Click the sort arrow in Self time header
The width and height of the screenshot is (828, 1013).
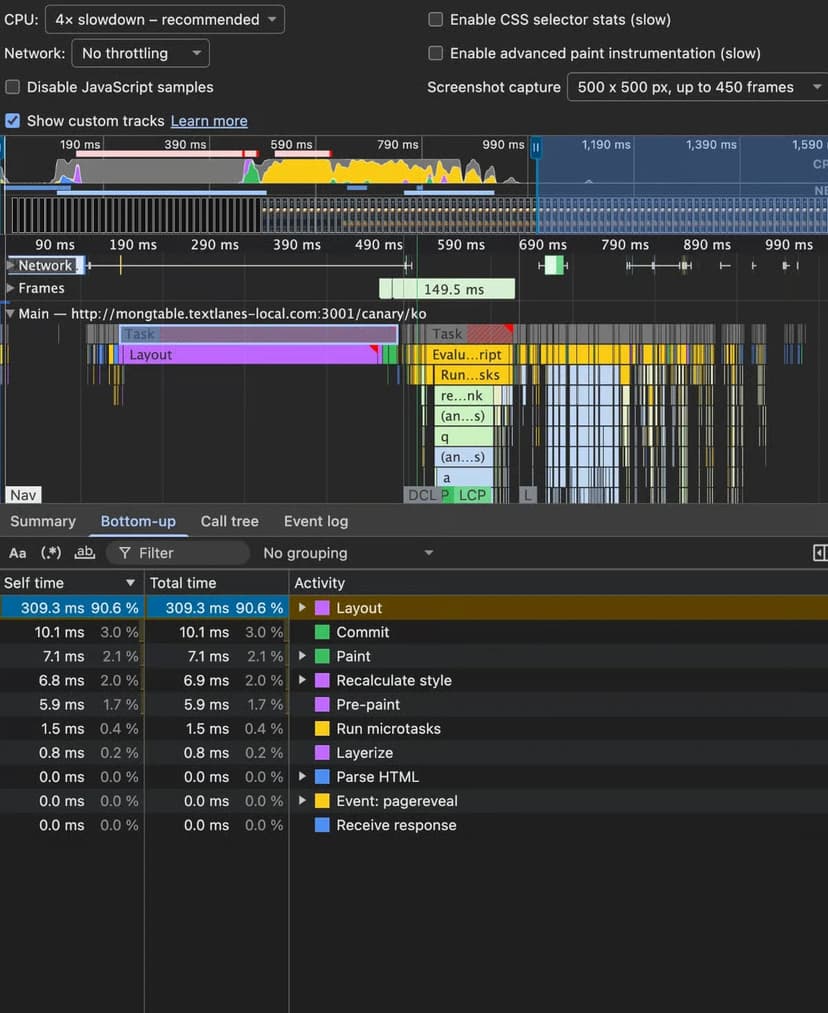coord(130,583)
